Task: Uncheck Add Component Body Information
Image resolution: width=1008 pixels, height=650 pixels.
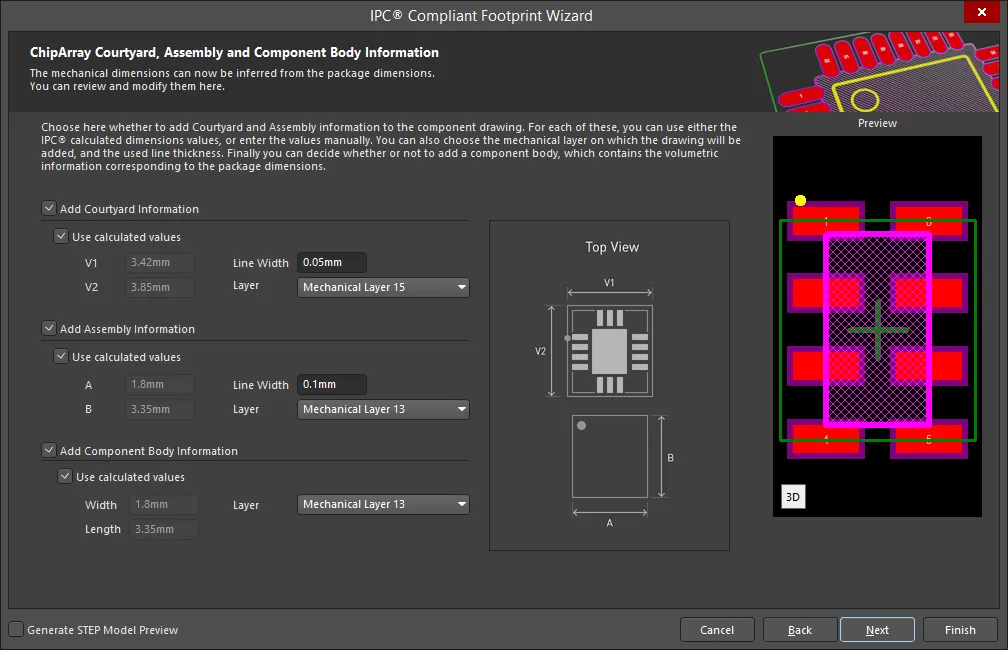Action: coord(49,451)
